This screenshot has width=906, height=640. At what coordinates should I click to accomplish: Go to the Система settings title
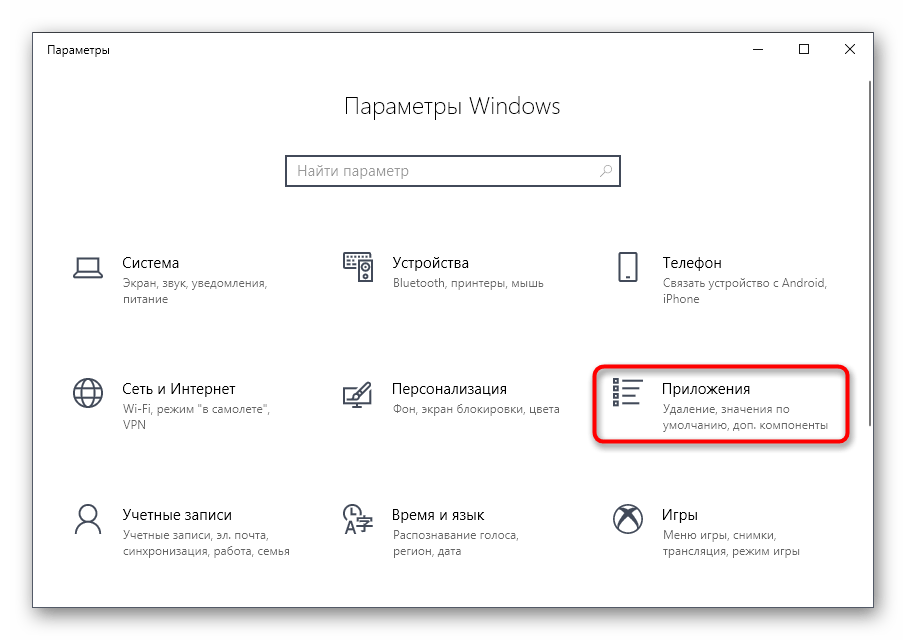point(150,263)
